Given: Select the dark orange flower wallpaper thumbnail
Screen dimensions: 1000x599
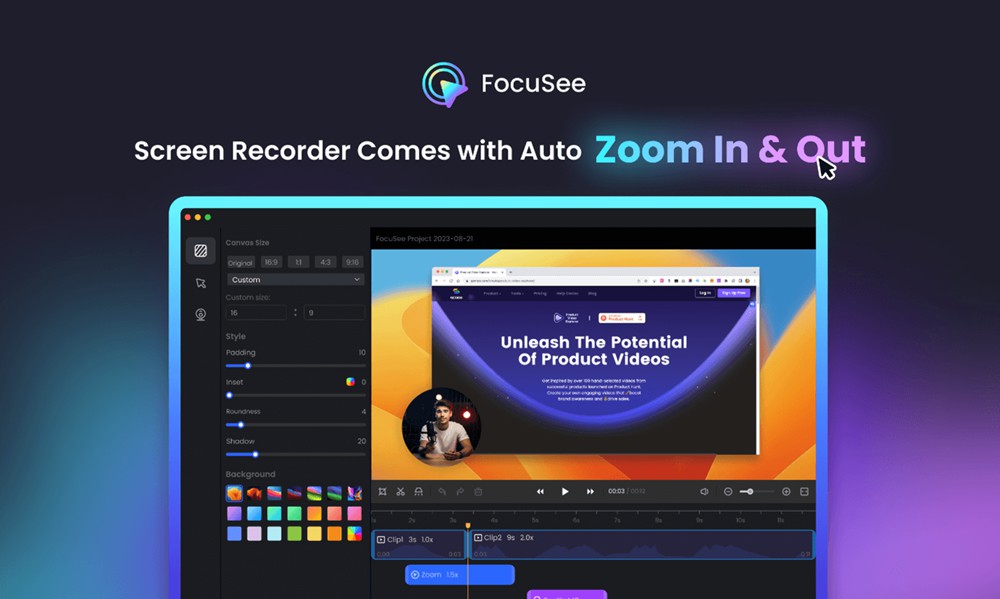Looking at the screenshot, I should (x=254, y=493).
